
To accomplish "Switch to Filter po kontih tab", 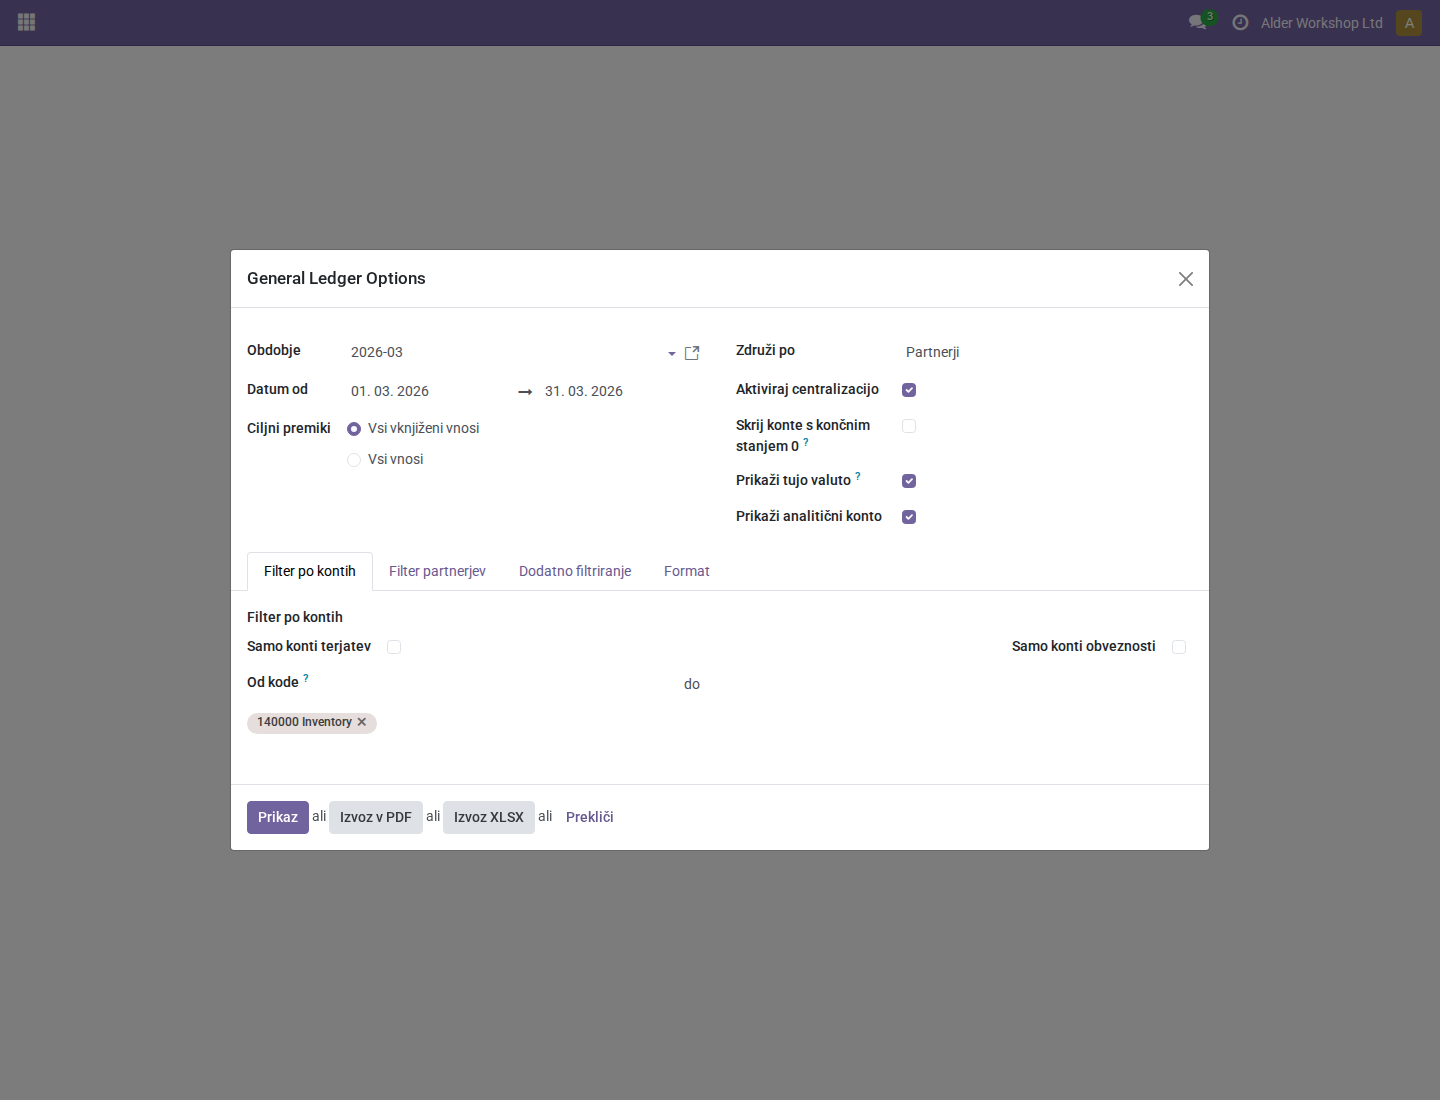I will (x=310, y=571).
